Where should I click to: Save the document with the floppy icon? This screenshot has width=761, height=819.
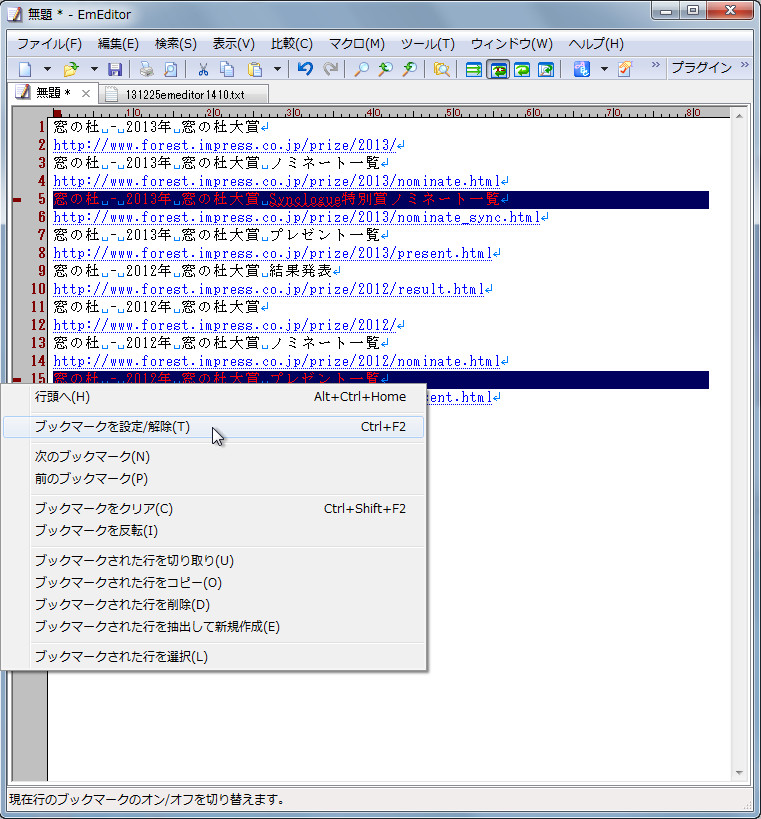(115, 69)
